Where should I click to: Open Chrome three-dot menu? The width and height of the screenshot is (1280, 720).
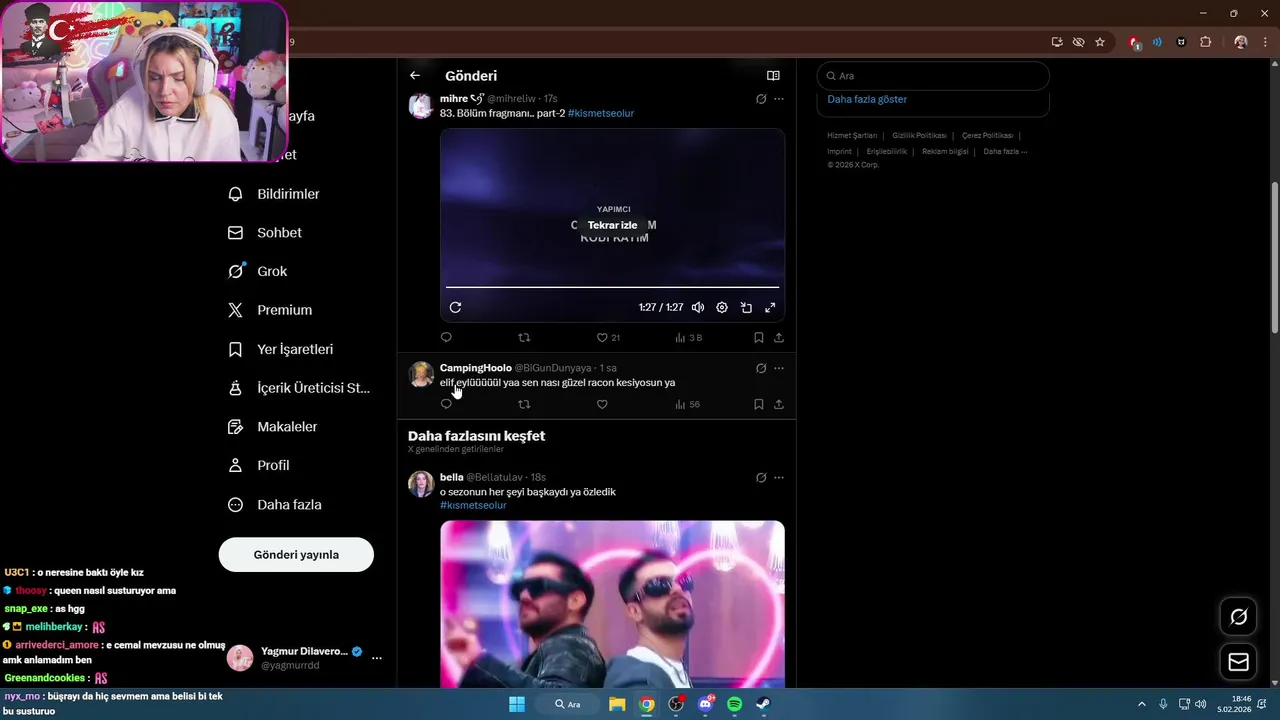pos(1264,42)
